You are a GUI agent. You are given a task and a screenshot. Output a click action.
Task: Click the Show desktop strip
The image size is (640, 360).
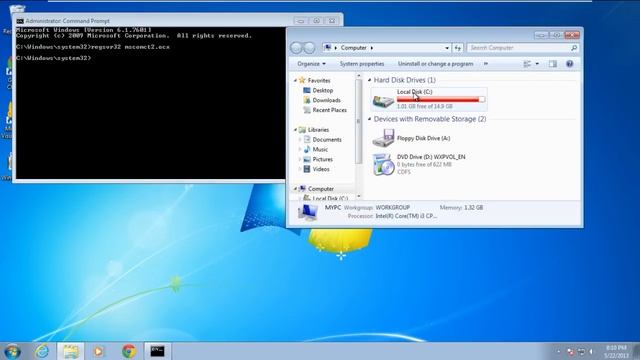637,351
